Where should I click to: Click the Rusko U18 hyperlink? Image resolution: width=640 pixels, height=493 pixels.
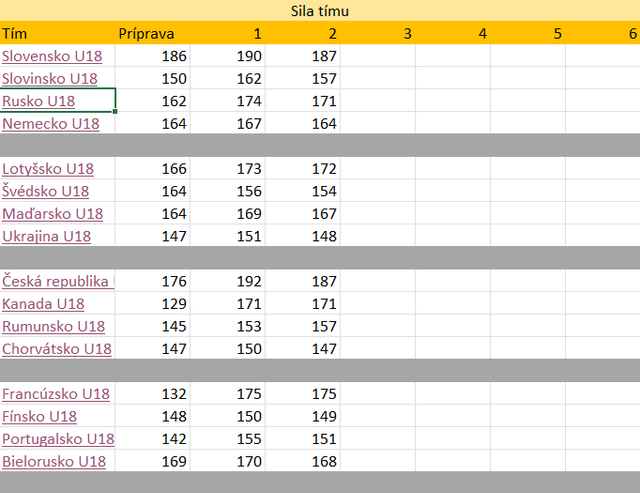point(38,101)
